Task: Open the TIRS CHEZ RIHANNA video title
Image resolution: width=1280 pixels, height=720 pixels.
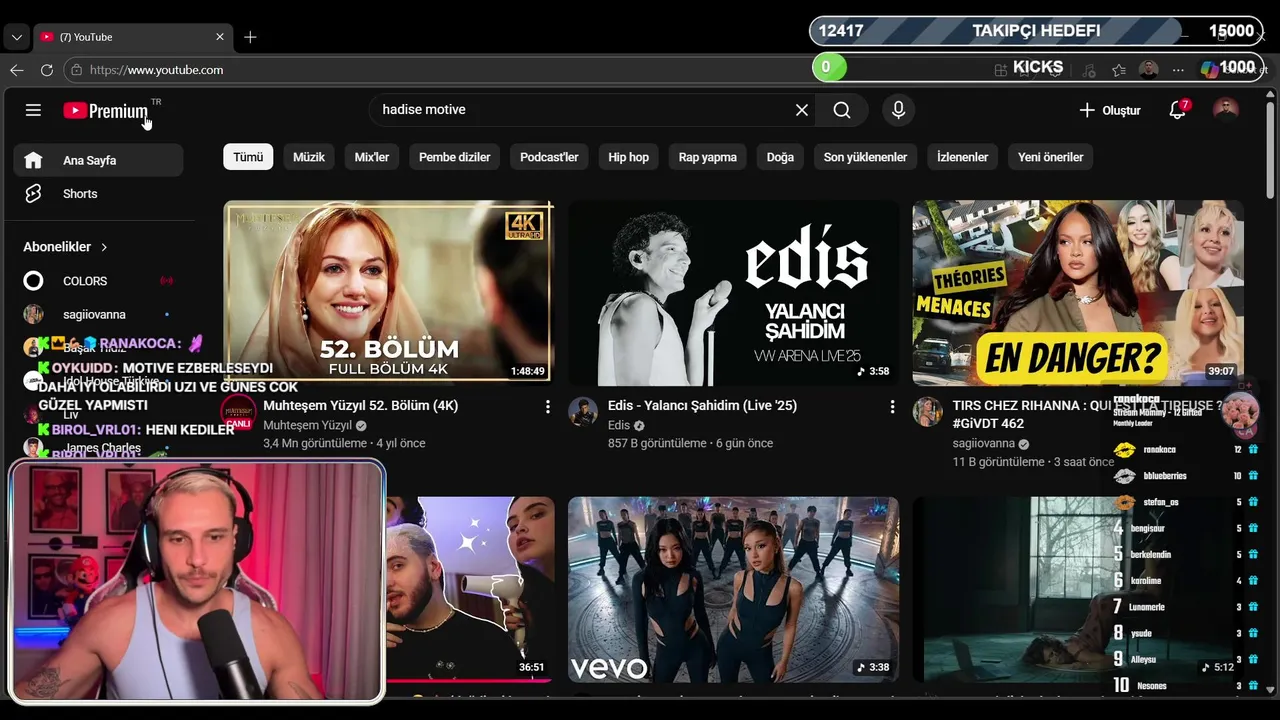Action: [x=1087, y=414]
